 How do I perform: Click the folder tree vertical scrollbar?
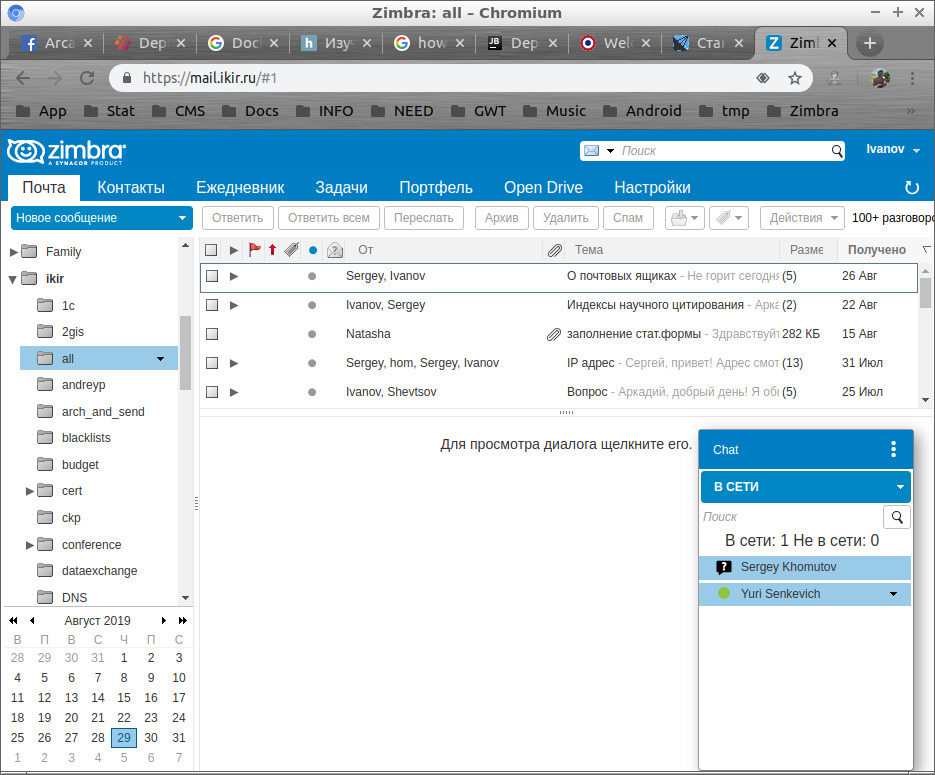click(185, 352)
